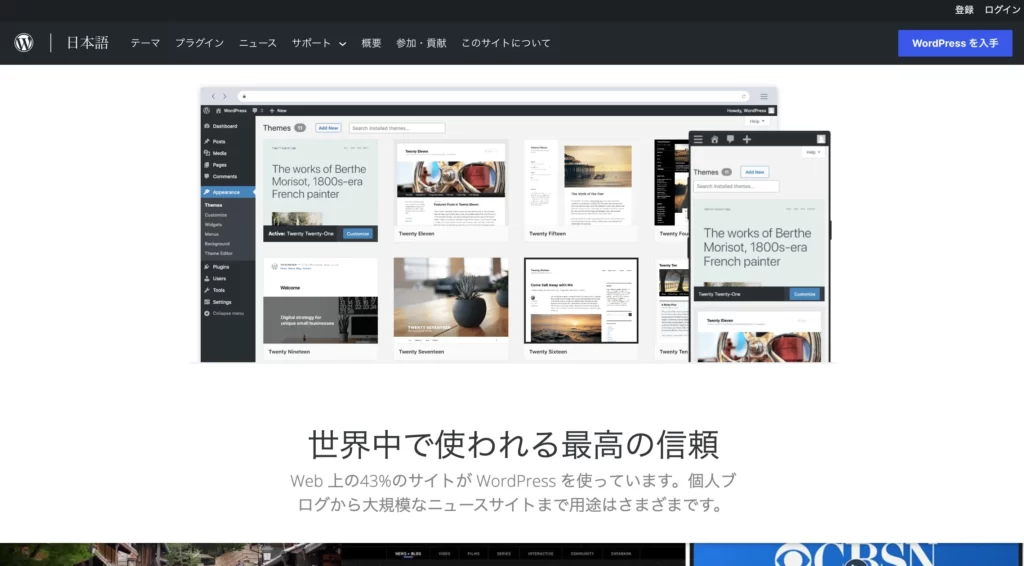Screen dimensions: 1024x566
Task: Click the home icon in desktop admin bar
Action: [219, 110]
